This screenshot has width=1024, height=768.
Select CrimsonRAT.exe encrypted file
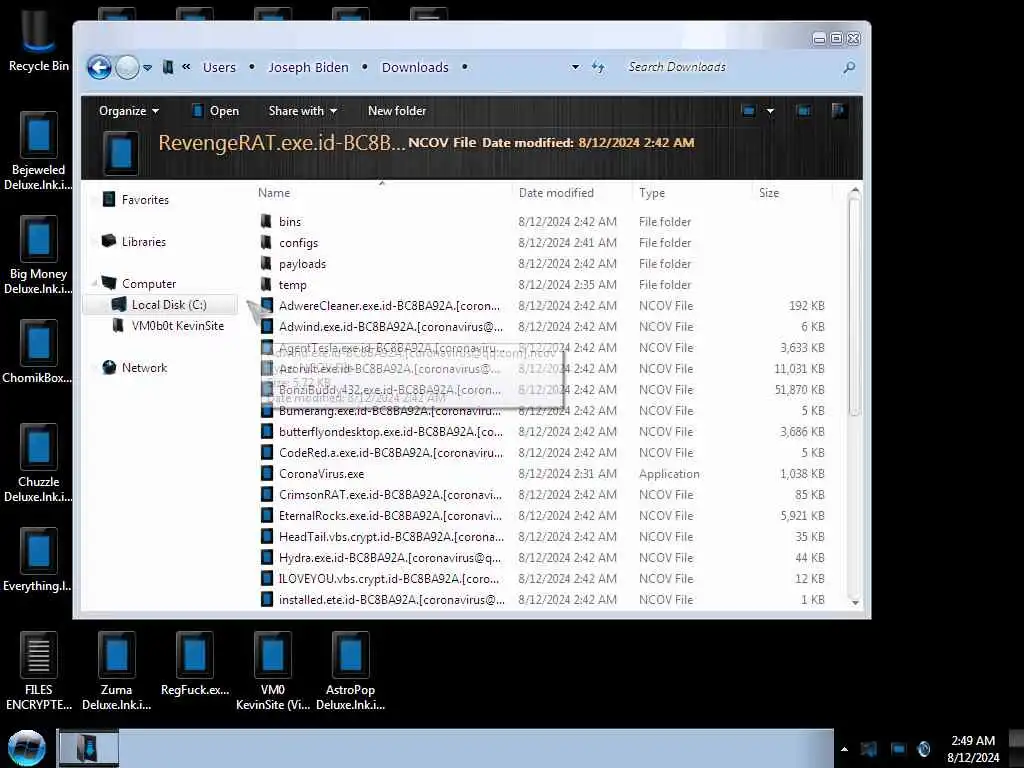[x=391, y=494]
